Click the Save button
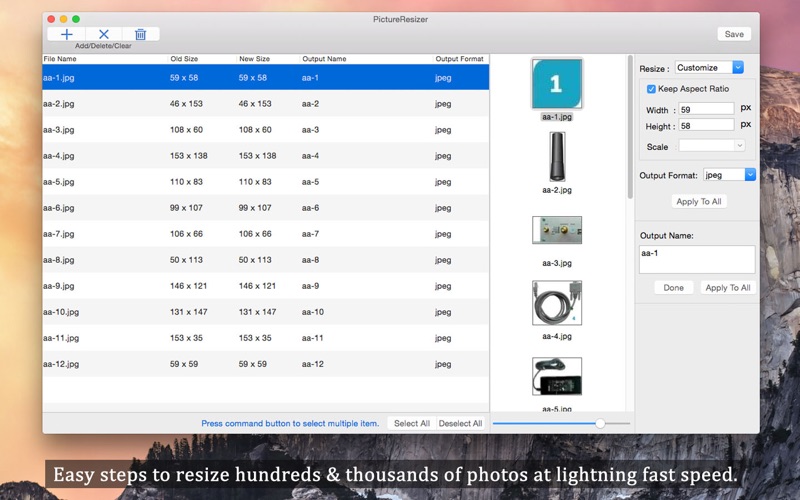This screenshot has height=500, width=800. coord(734,34)
